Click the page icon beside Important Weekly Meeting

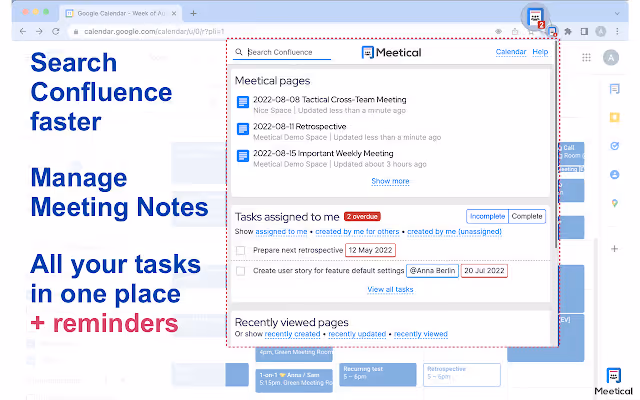pyautogui.click(x=243, y=156)
